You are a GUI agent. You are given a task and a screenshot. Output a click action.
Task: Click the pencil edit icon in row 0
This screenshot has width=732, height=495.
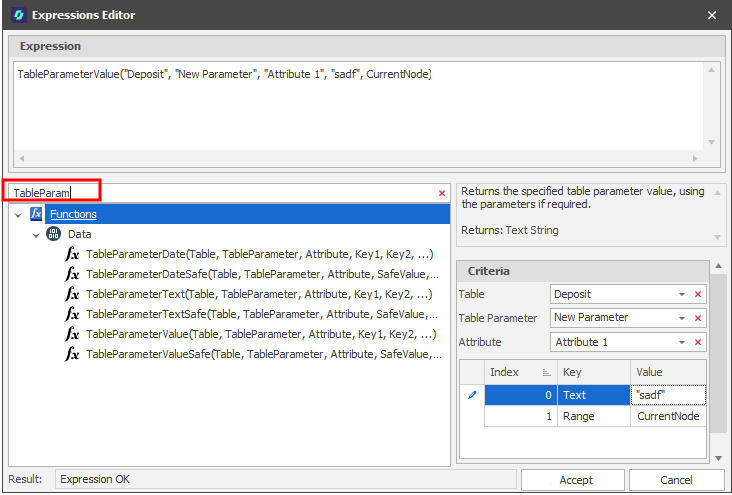point(472,395)
